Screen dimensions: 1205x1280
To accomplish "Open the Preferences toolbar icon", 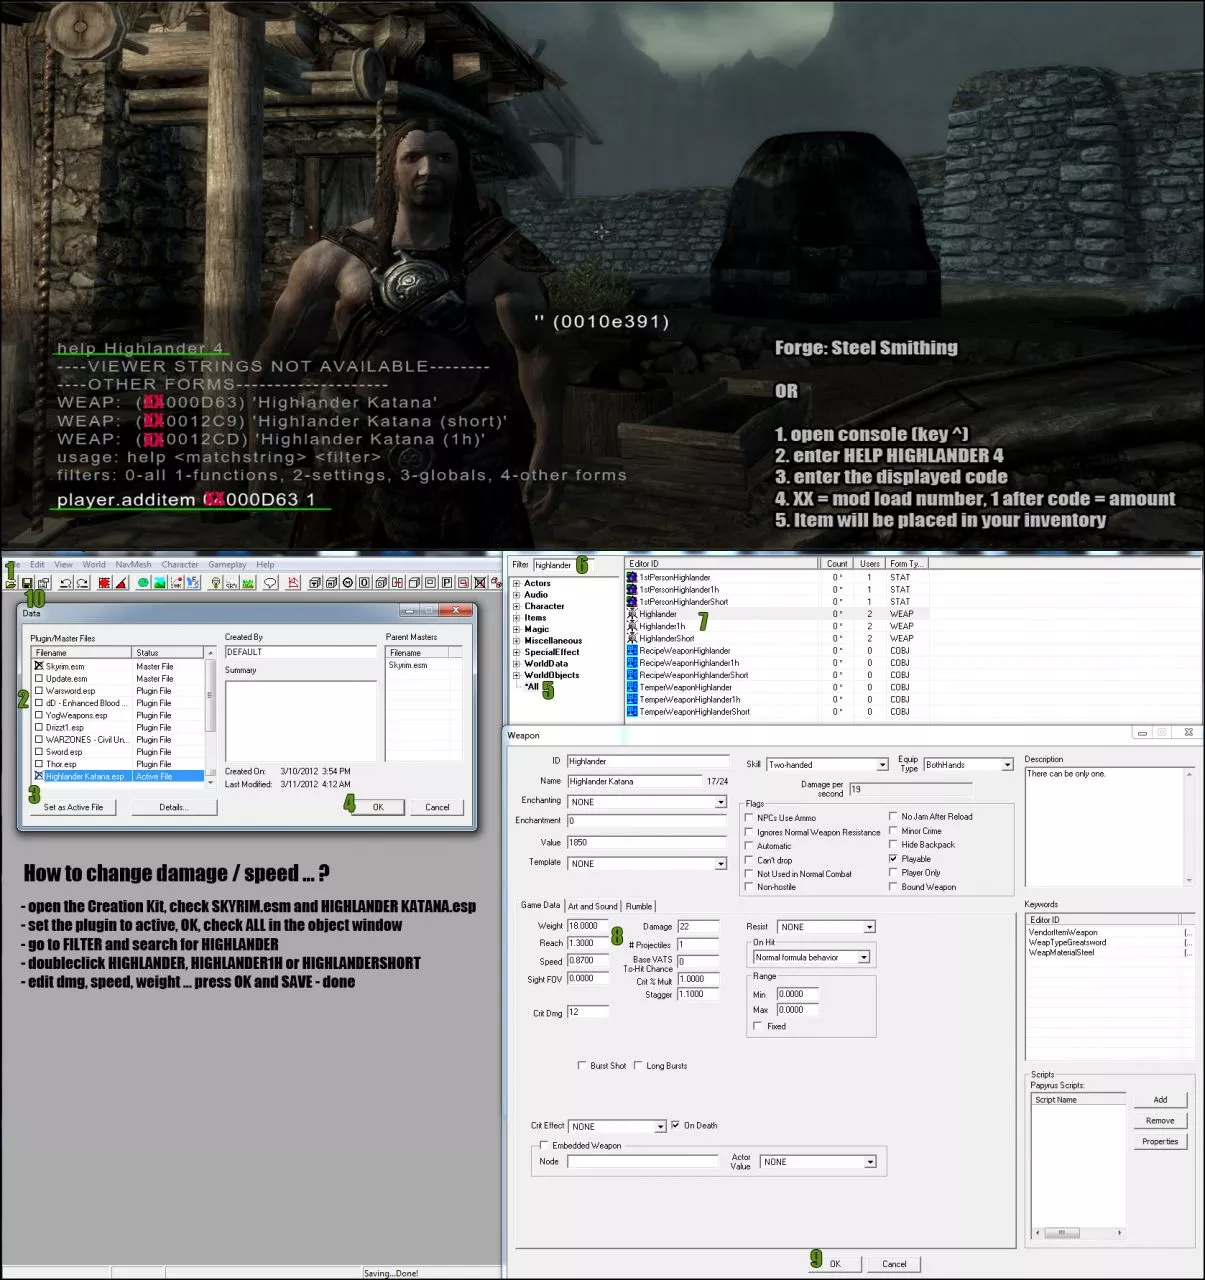I will point(43,583).
